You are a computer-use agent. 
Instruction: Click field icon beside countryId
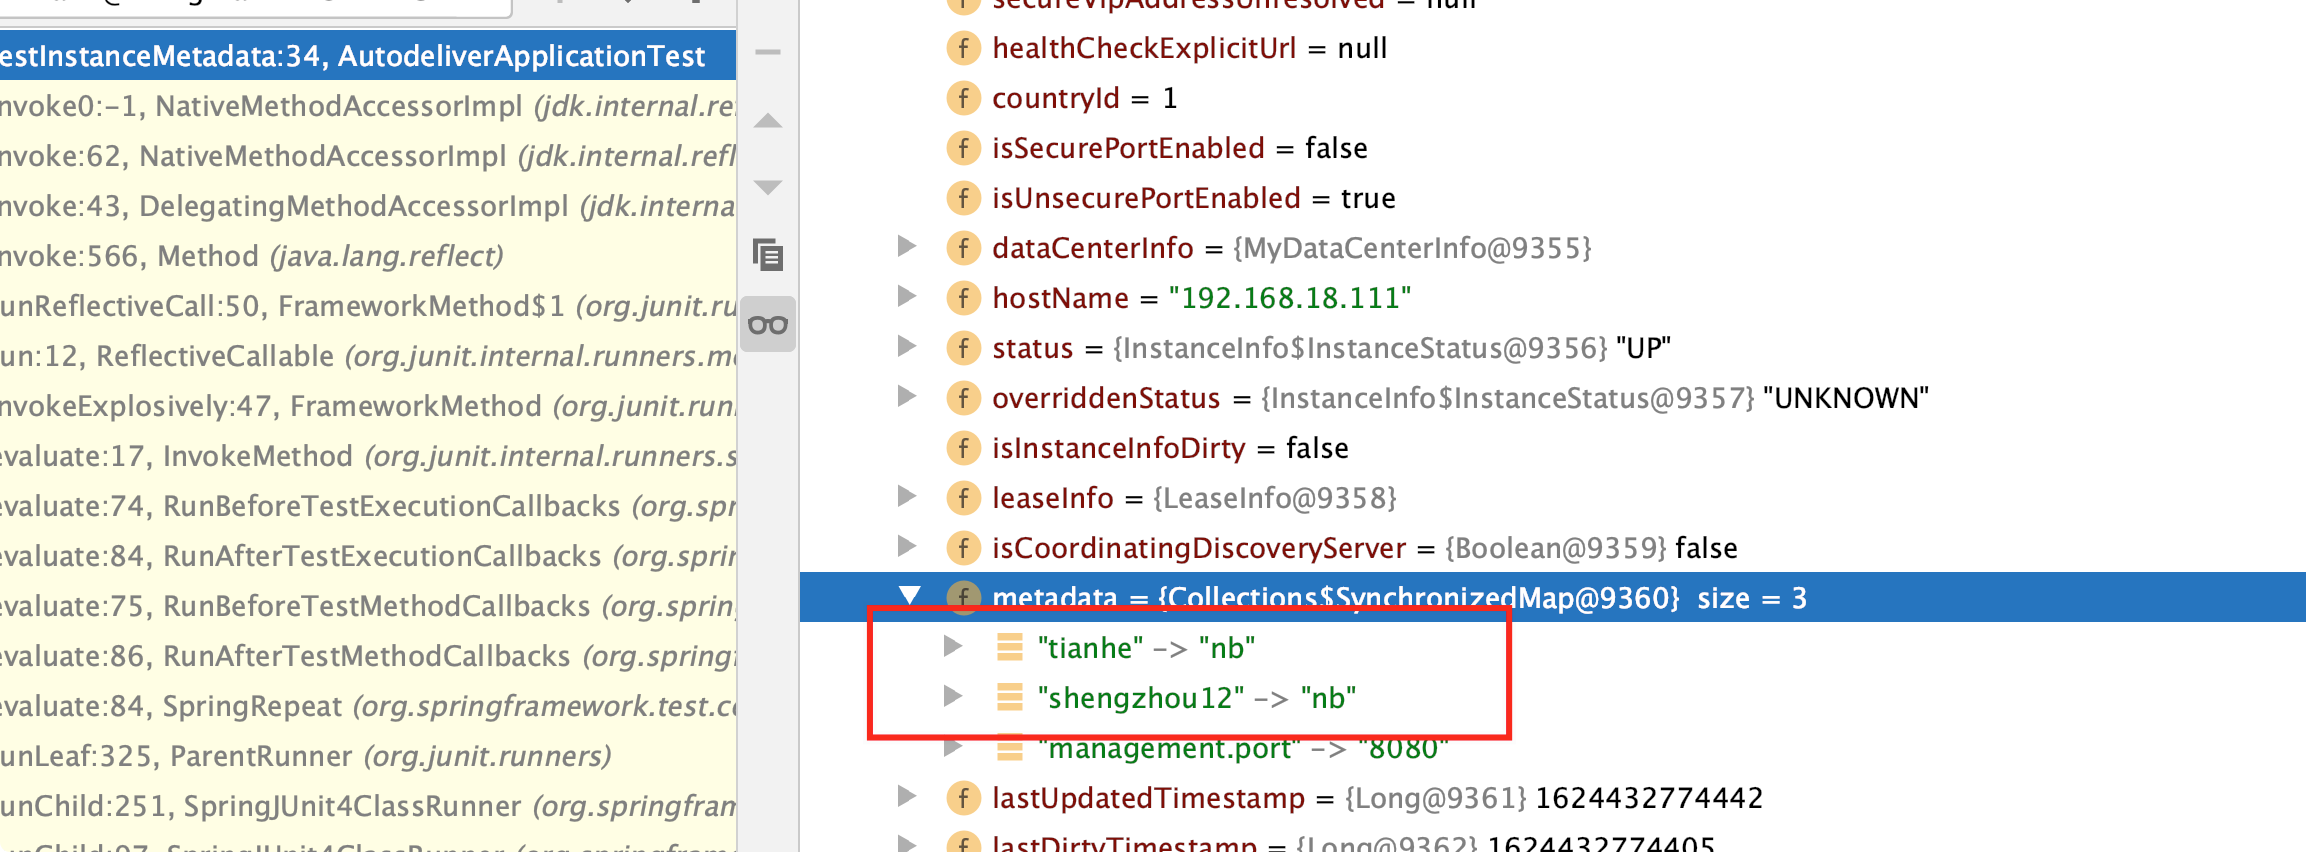[x=963, y=98]
